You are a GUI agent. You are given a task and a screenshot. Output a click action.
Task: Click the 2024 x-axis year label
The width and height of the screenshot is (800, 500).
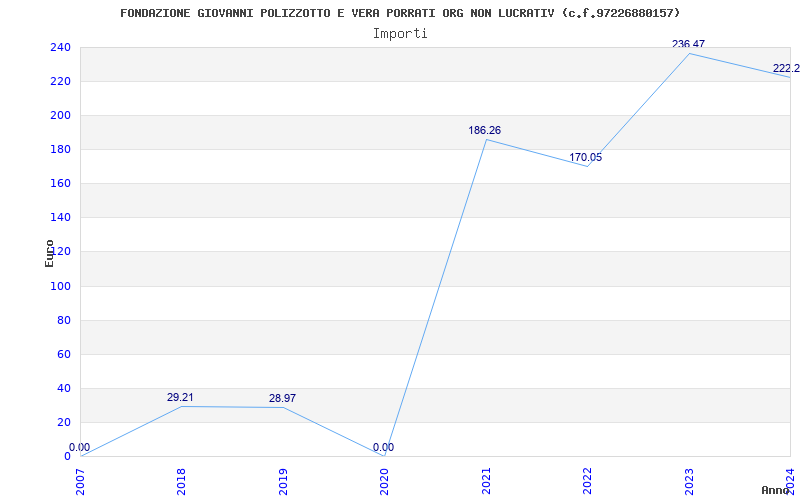coord(790,481)
